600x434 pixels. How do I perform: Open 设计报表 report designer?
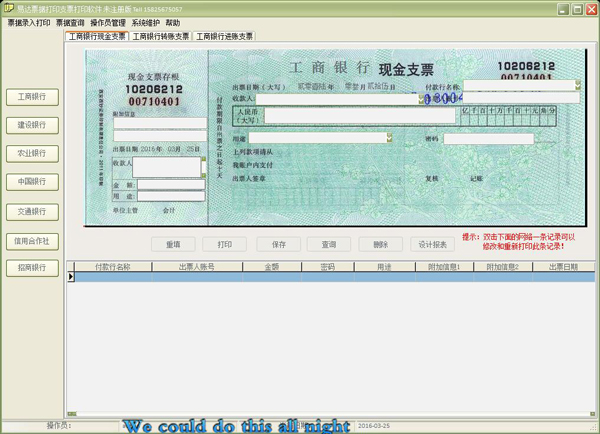pos(432,244)
